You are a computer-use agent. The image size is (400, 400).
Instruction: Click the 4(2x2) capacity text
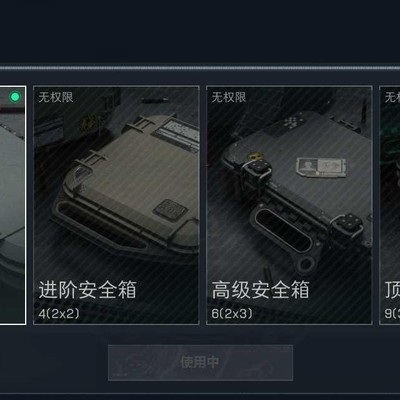[x=59, y=314]
